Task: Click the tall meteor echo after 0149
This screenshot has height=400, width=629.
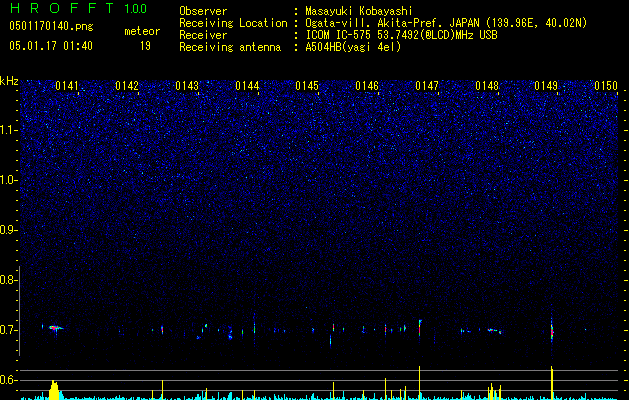Action: click(x=552, y=330)
